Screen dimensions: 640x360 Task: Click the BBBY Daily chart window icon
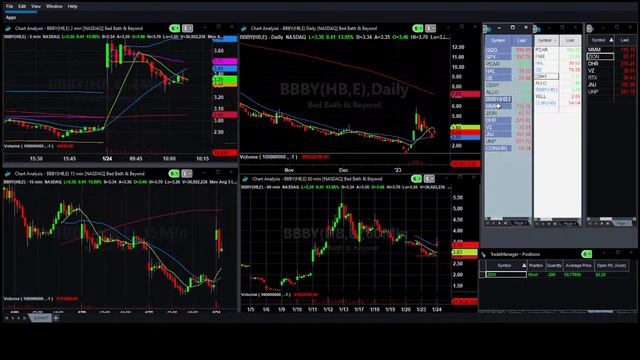click(244, 29)
